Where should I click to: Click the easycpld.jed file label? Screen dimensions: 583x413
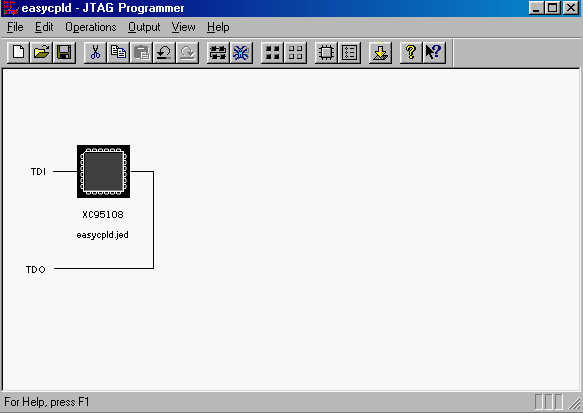tap(103, 235)
